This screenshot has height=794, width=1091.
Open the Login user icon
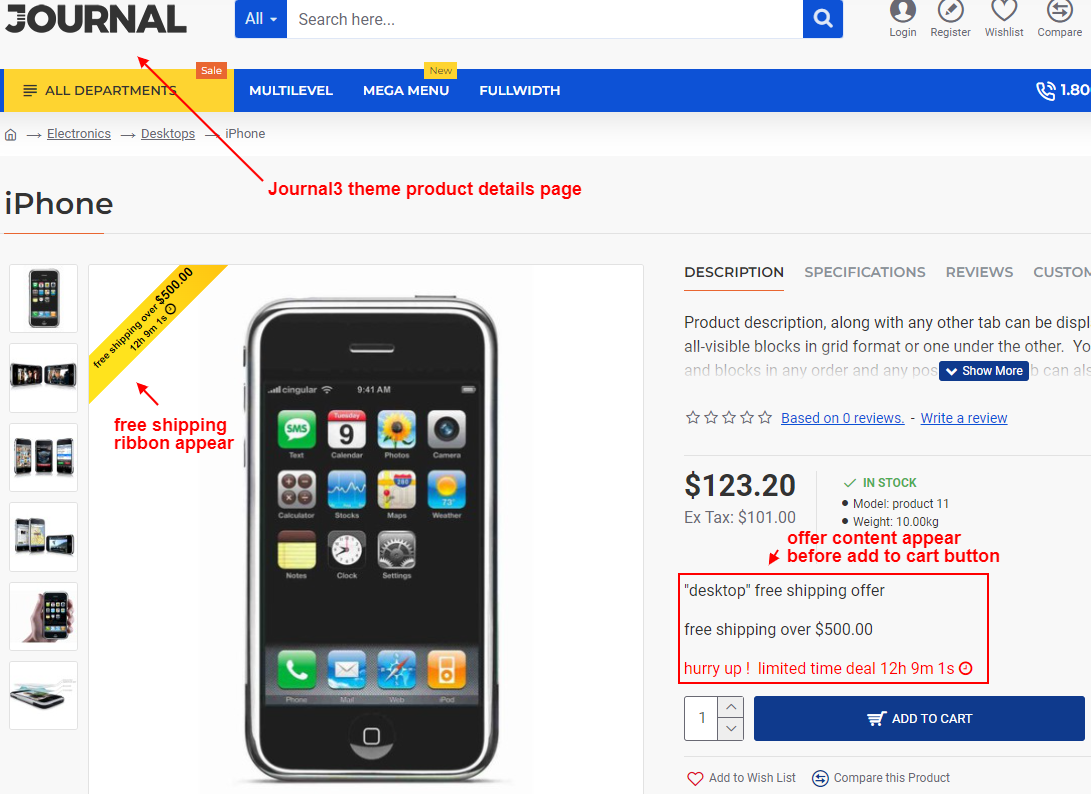click(902, 10)
